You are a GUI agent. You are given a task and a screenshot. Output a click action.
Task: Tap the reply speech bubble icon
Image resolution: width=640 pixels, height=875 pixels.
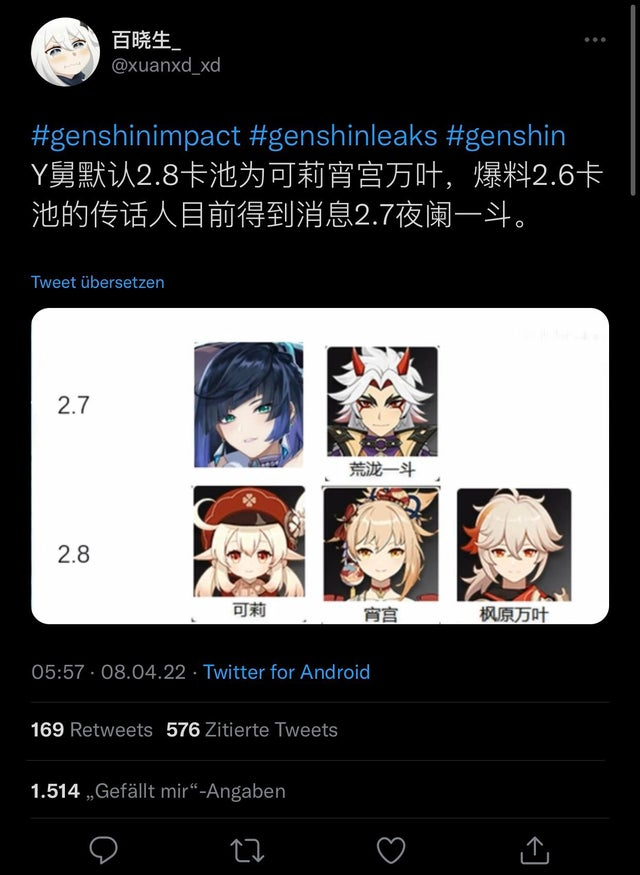coord(104,850)
